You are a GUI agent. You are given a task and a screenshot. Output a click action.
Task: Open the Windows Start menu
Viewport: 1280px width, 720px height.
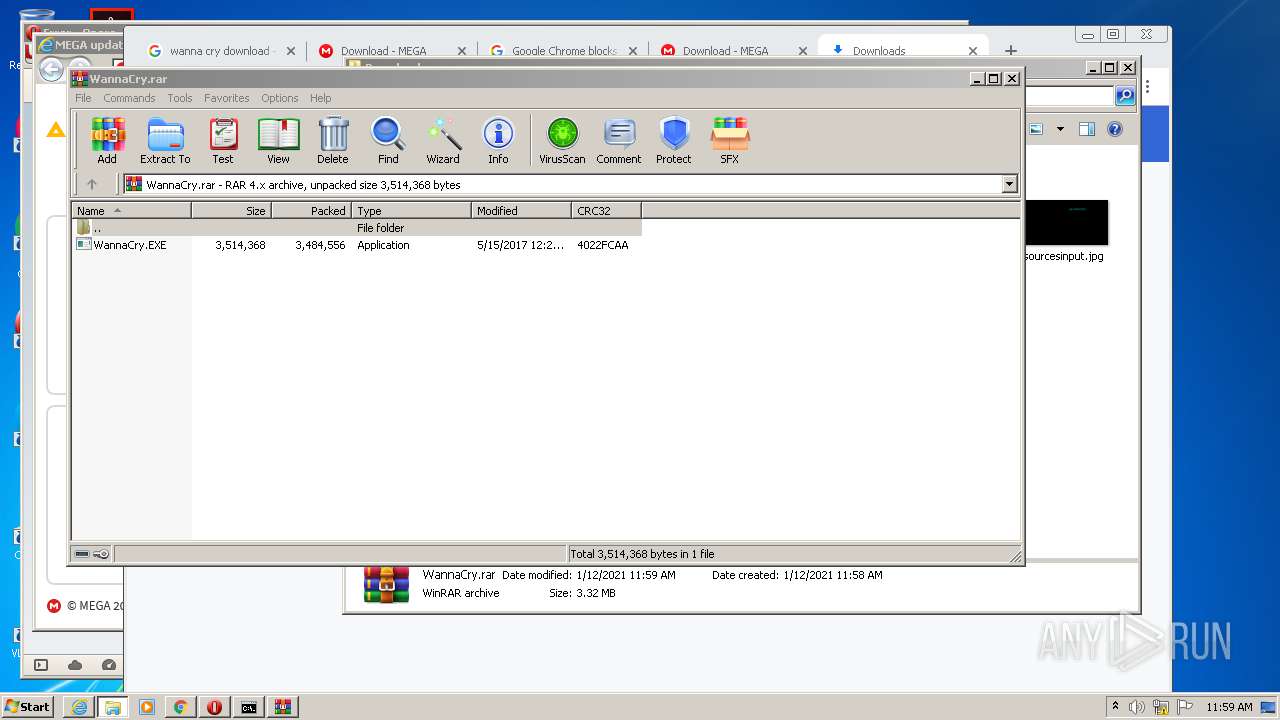(x=27, y=706)
